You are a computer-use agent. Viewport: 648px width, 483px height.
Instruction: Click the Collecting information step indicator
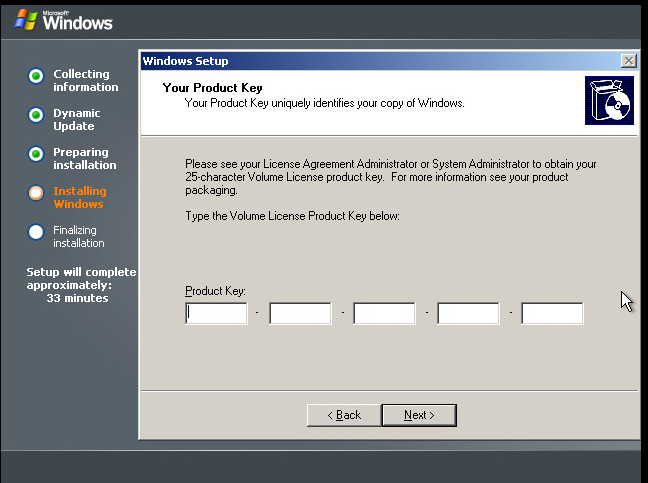(36, 75)
